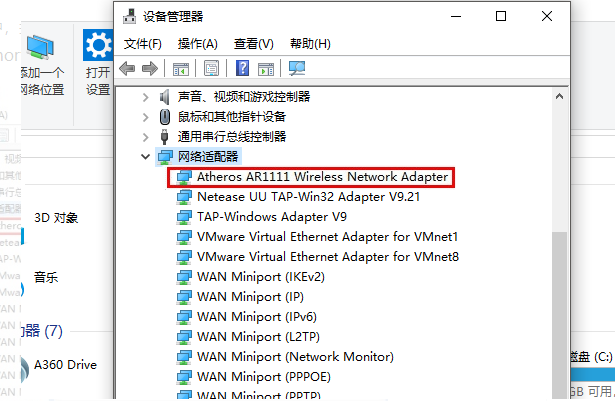The height and width of the screenshot is (401, 615).
Task: Click the blue help question mark icon
Action: pyautogui.click(x=242, y=69)
